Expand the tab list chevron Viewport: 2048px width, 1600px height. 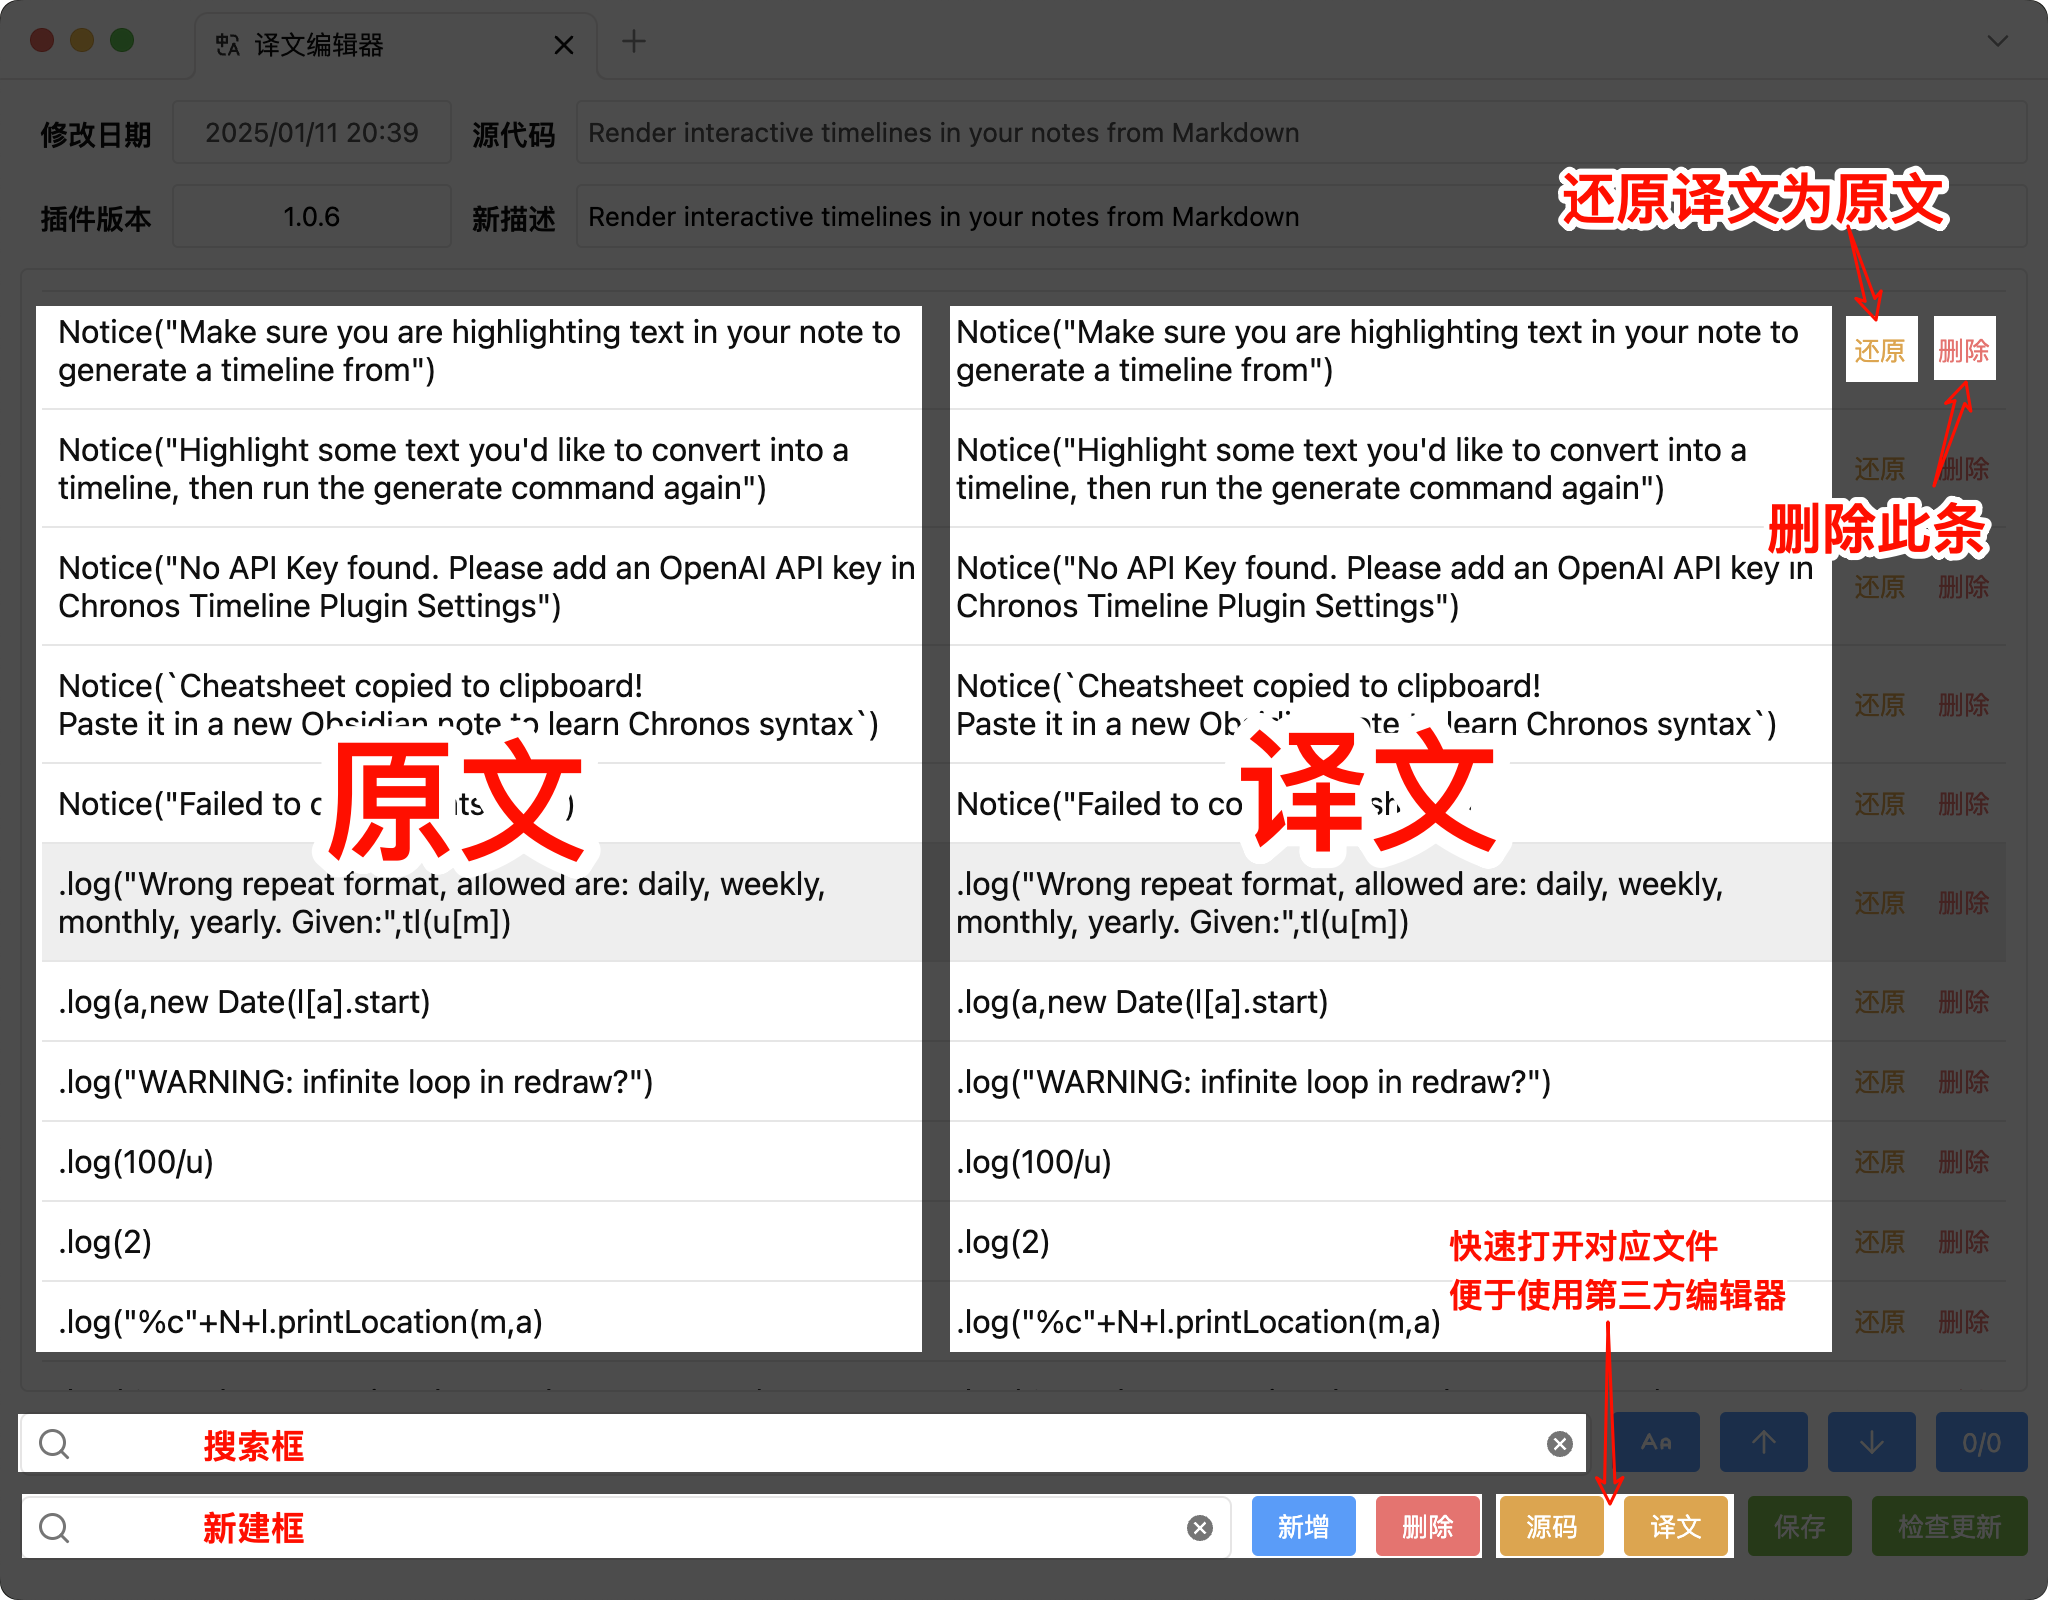(1998, 42)
